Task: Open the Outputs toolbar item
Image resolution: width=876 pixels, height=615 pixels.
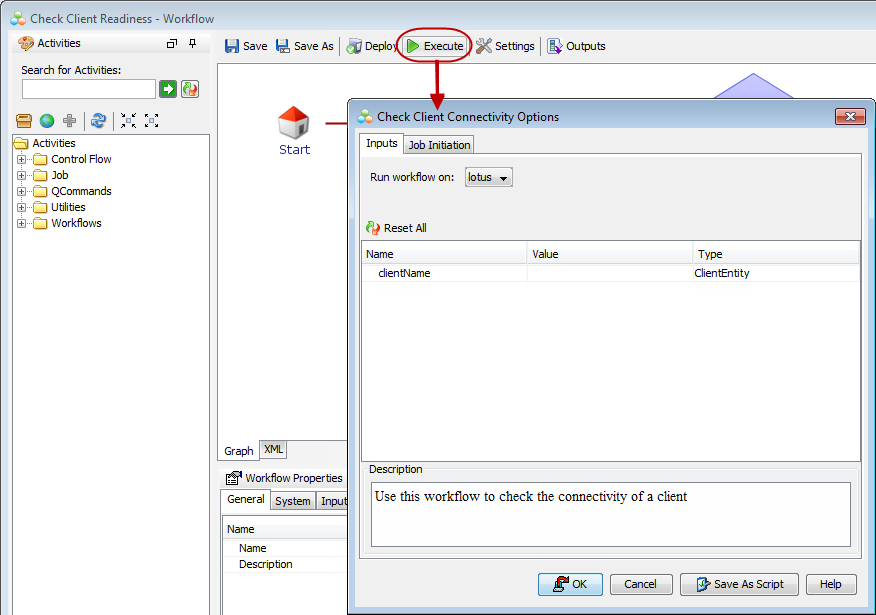Action: pos(576,46)
